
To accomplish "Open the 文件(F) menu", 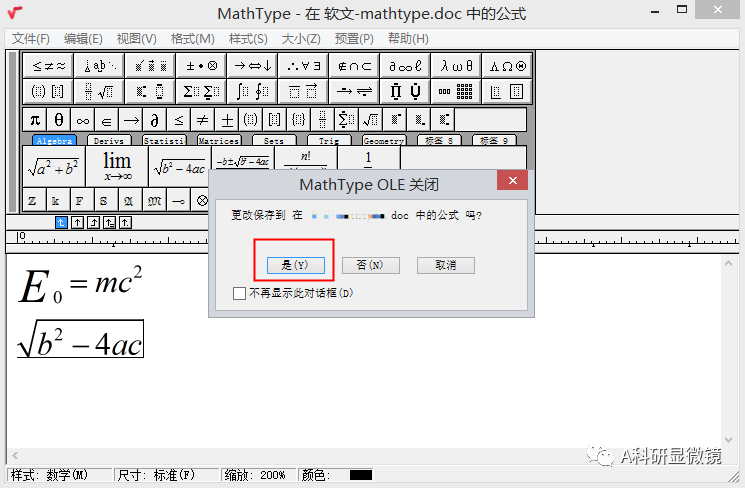I will coord(31,38).
